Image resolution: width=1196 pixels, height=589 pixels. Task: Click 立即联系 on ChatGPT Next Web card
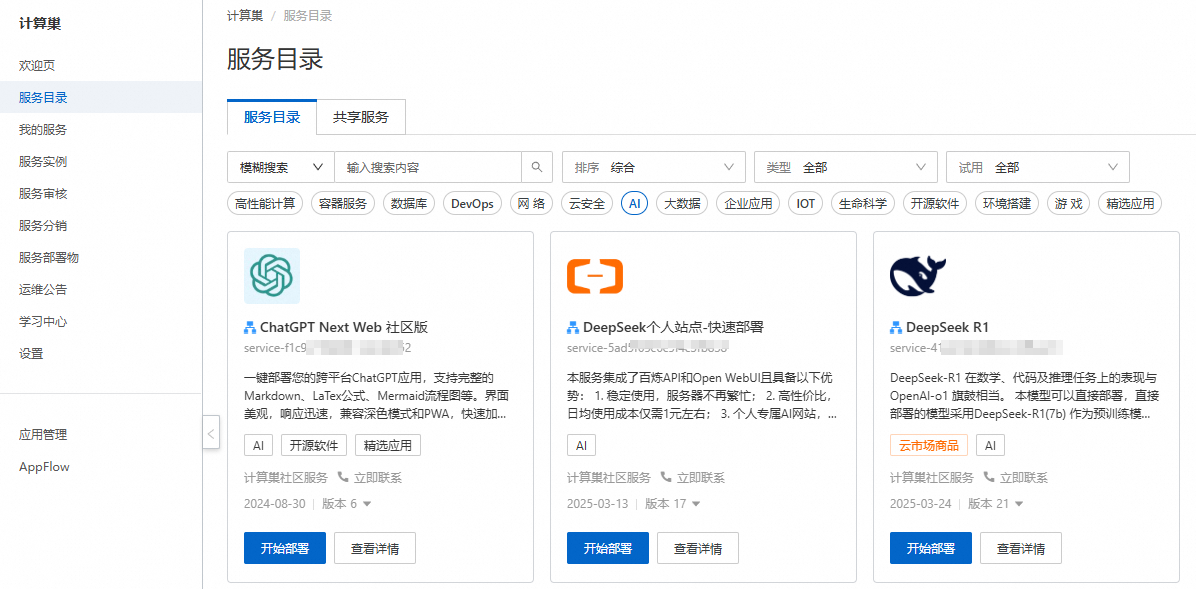378,478
